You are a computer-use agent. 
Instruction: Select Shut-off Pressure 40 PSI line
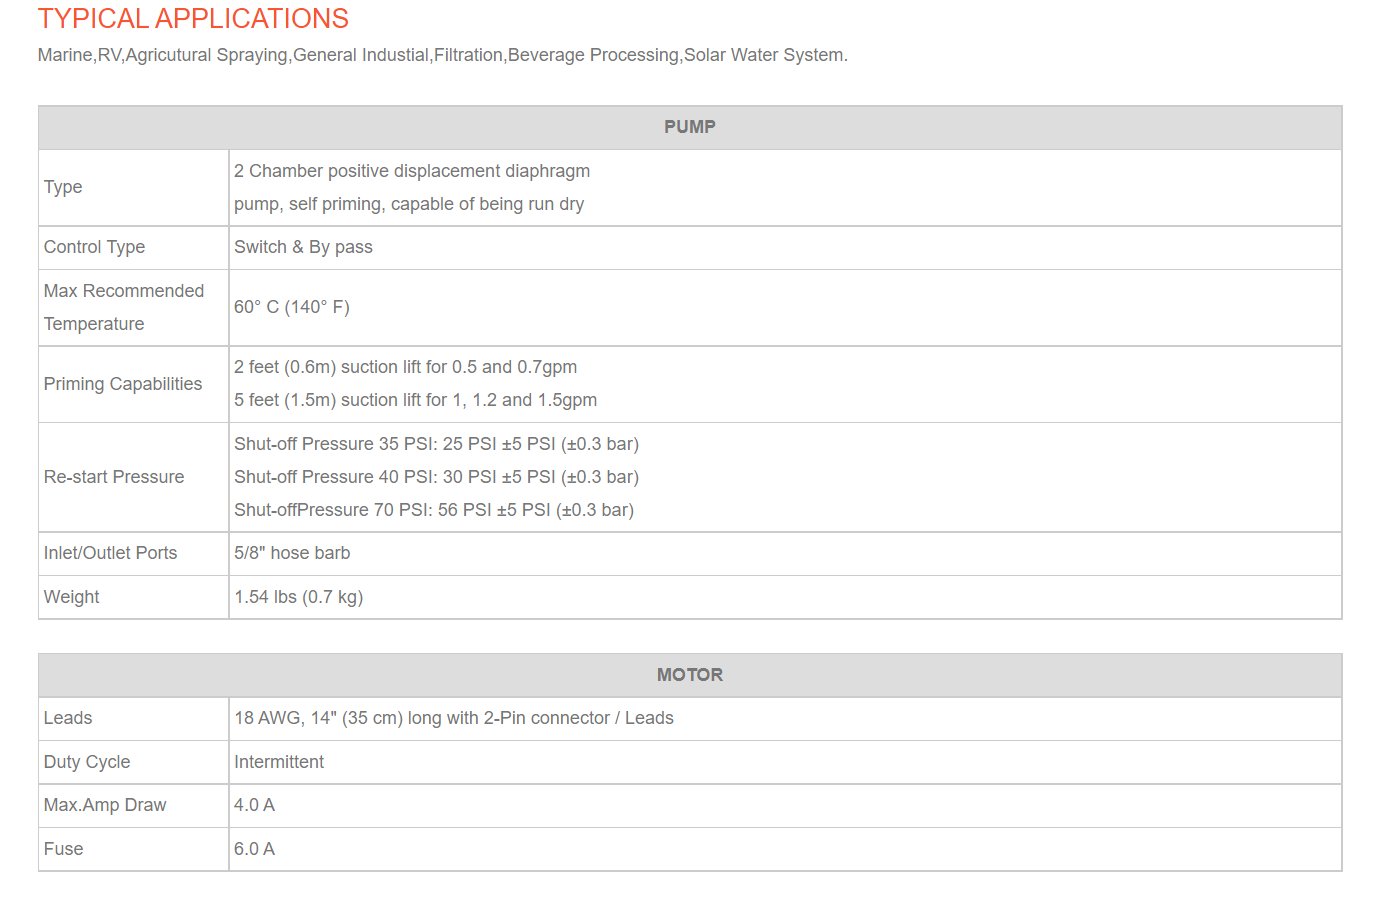pos(436,477)
